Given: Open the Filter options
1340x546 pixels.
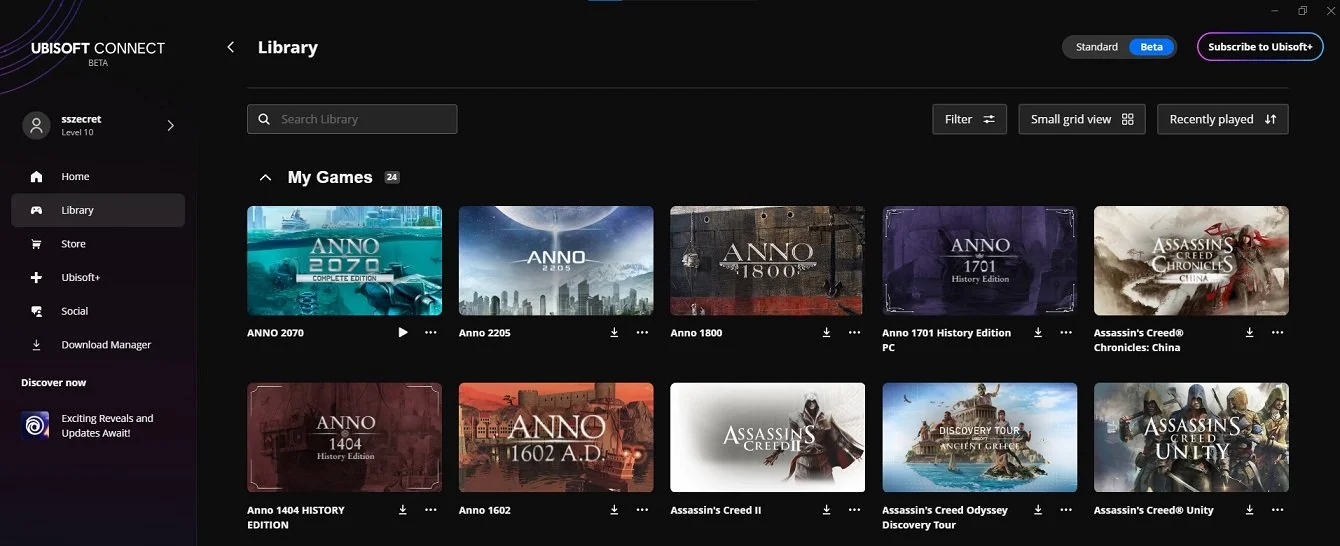Looking at the screenshot, I should click(970, 119).
